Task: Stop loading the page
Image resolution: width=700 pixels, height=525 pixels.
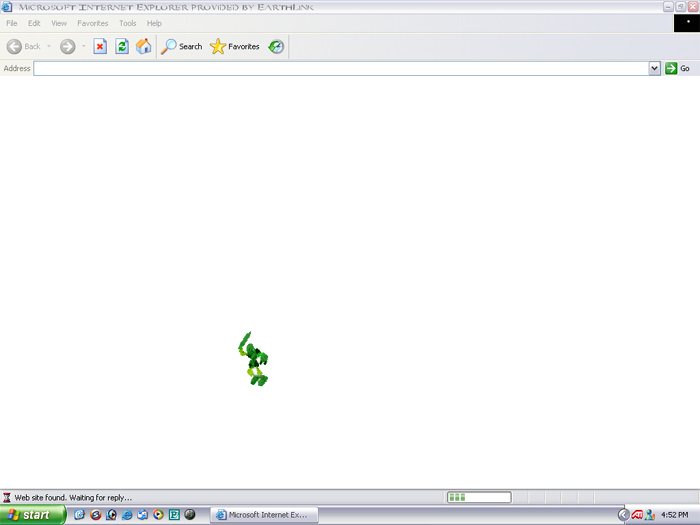Action: (x=100, y=46)
